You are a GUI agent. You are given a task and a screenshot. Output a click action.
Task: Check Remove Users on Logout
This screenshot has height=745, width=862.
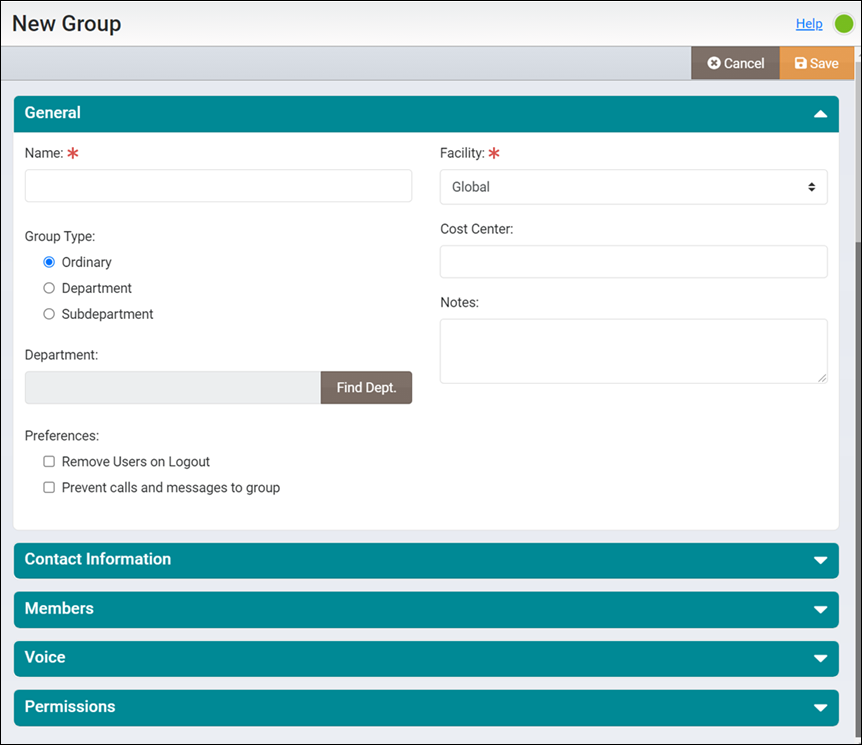(49, 461)
